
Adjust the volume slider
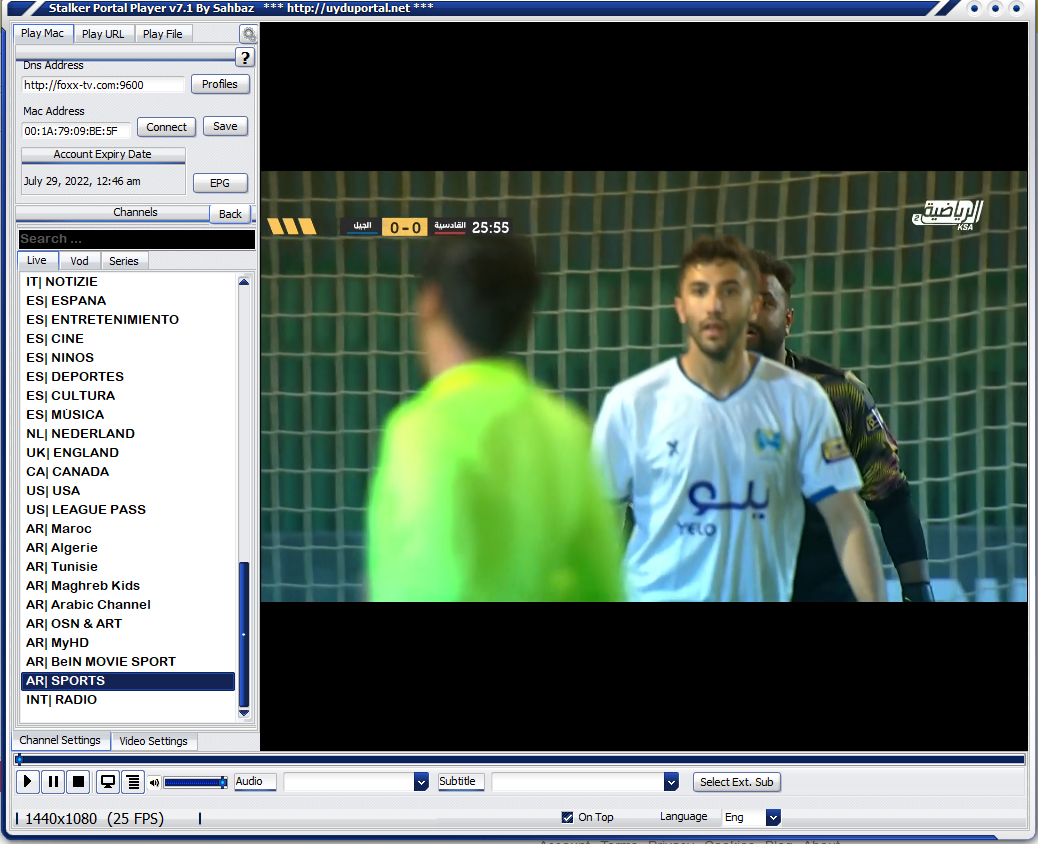click(196, 782)
